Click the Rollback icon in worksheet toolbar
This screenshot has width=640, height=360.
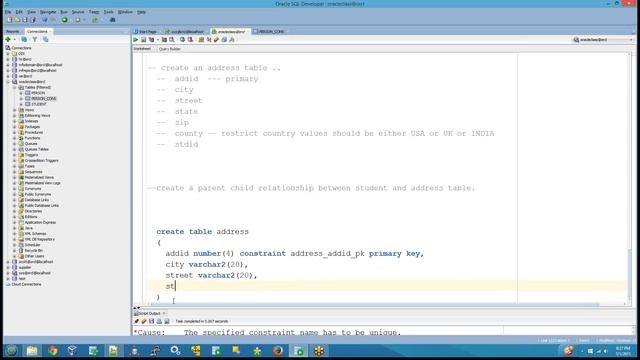[x=190, y=40]
